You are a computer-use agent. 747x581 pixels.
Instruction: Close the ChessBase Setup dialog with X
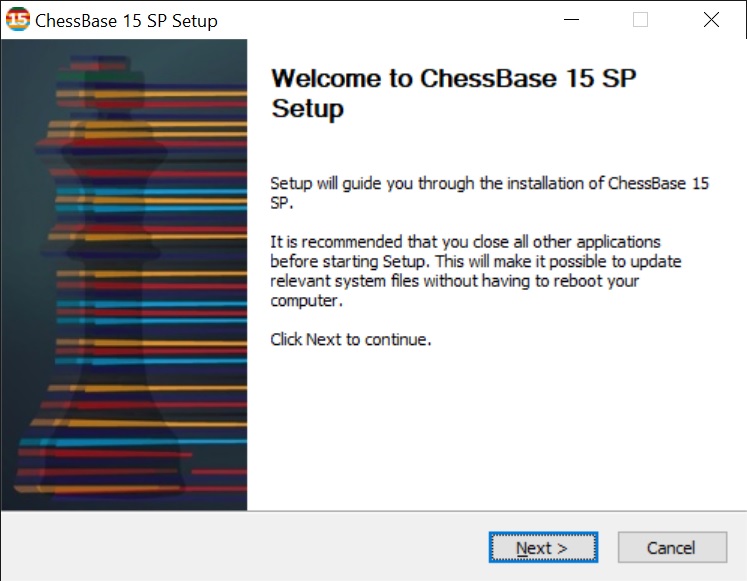tap(711, 19)
